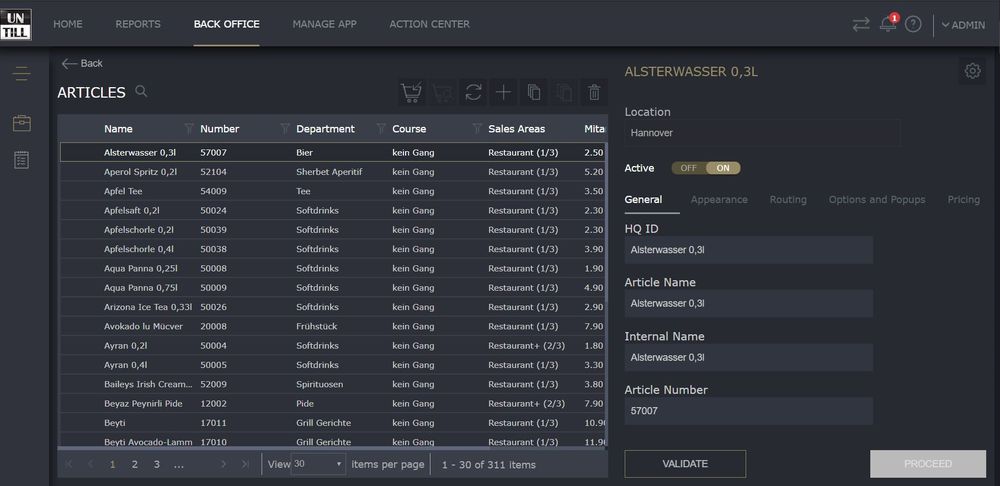
Task: Select the Aperol Spritz 0,2l row
Action: (332, 172)
